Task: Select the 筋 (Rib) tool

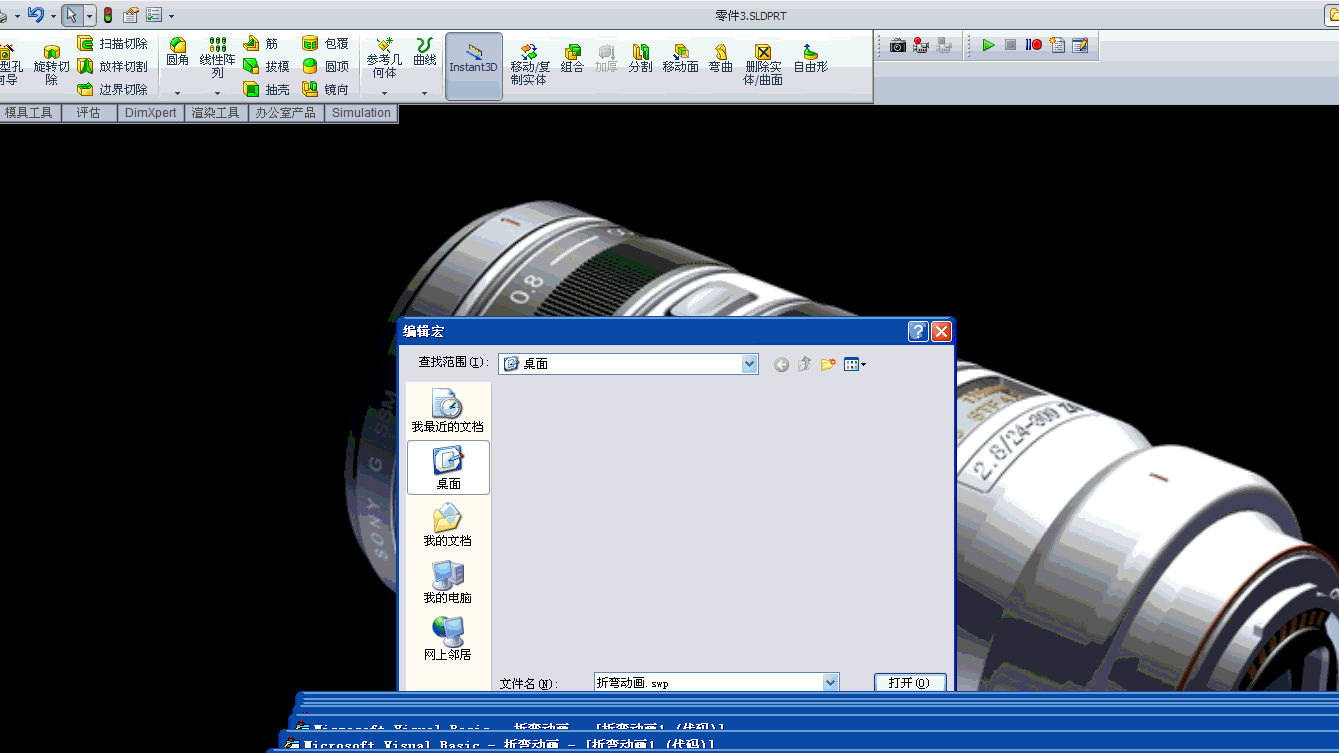Action: point(262,44)
